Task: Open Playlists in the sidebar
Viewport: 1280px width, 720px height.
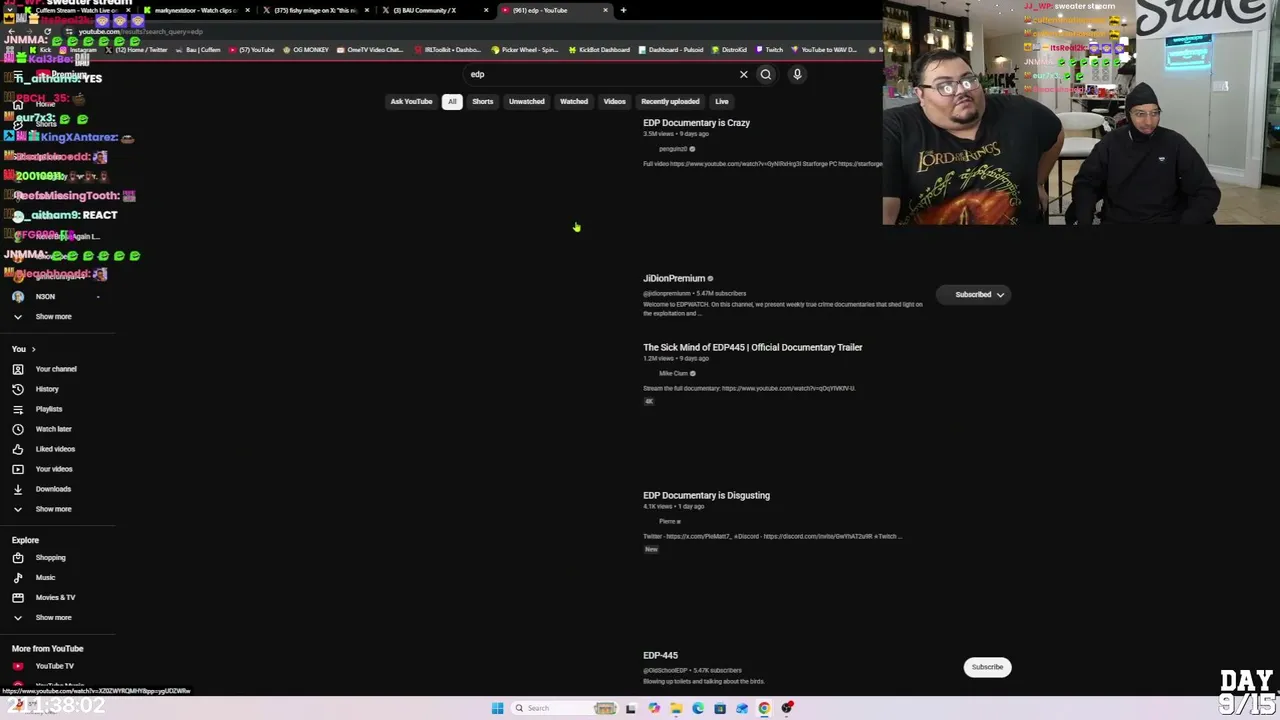Action: click(x=57, y=409)
